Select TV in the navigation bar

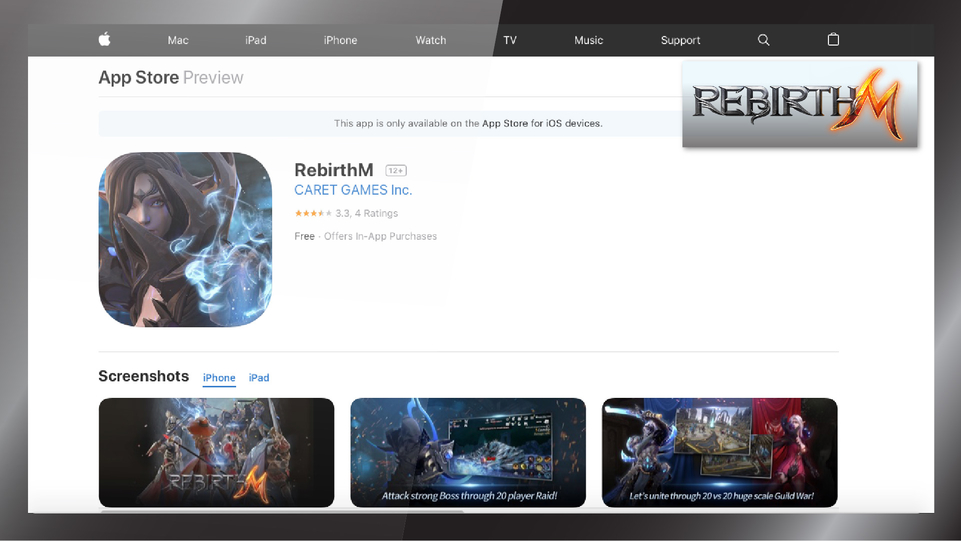510,40
